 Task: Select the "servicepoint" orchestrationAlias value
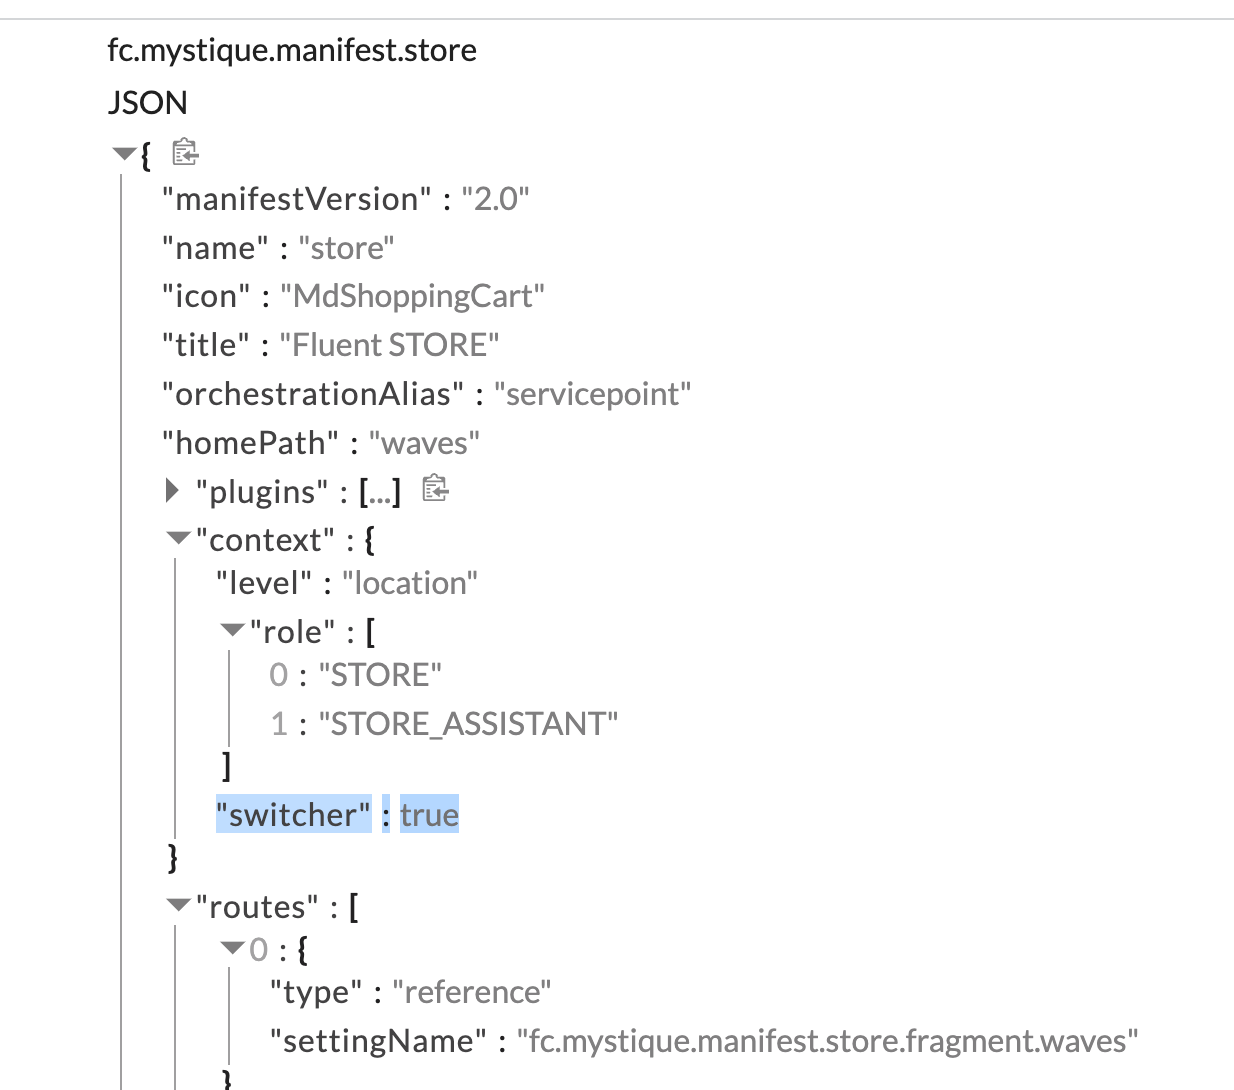(592, 394)
